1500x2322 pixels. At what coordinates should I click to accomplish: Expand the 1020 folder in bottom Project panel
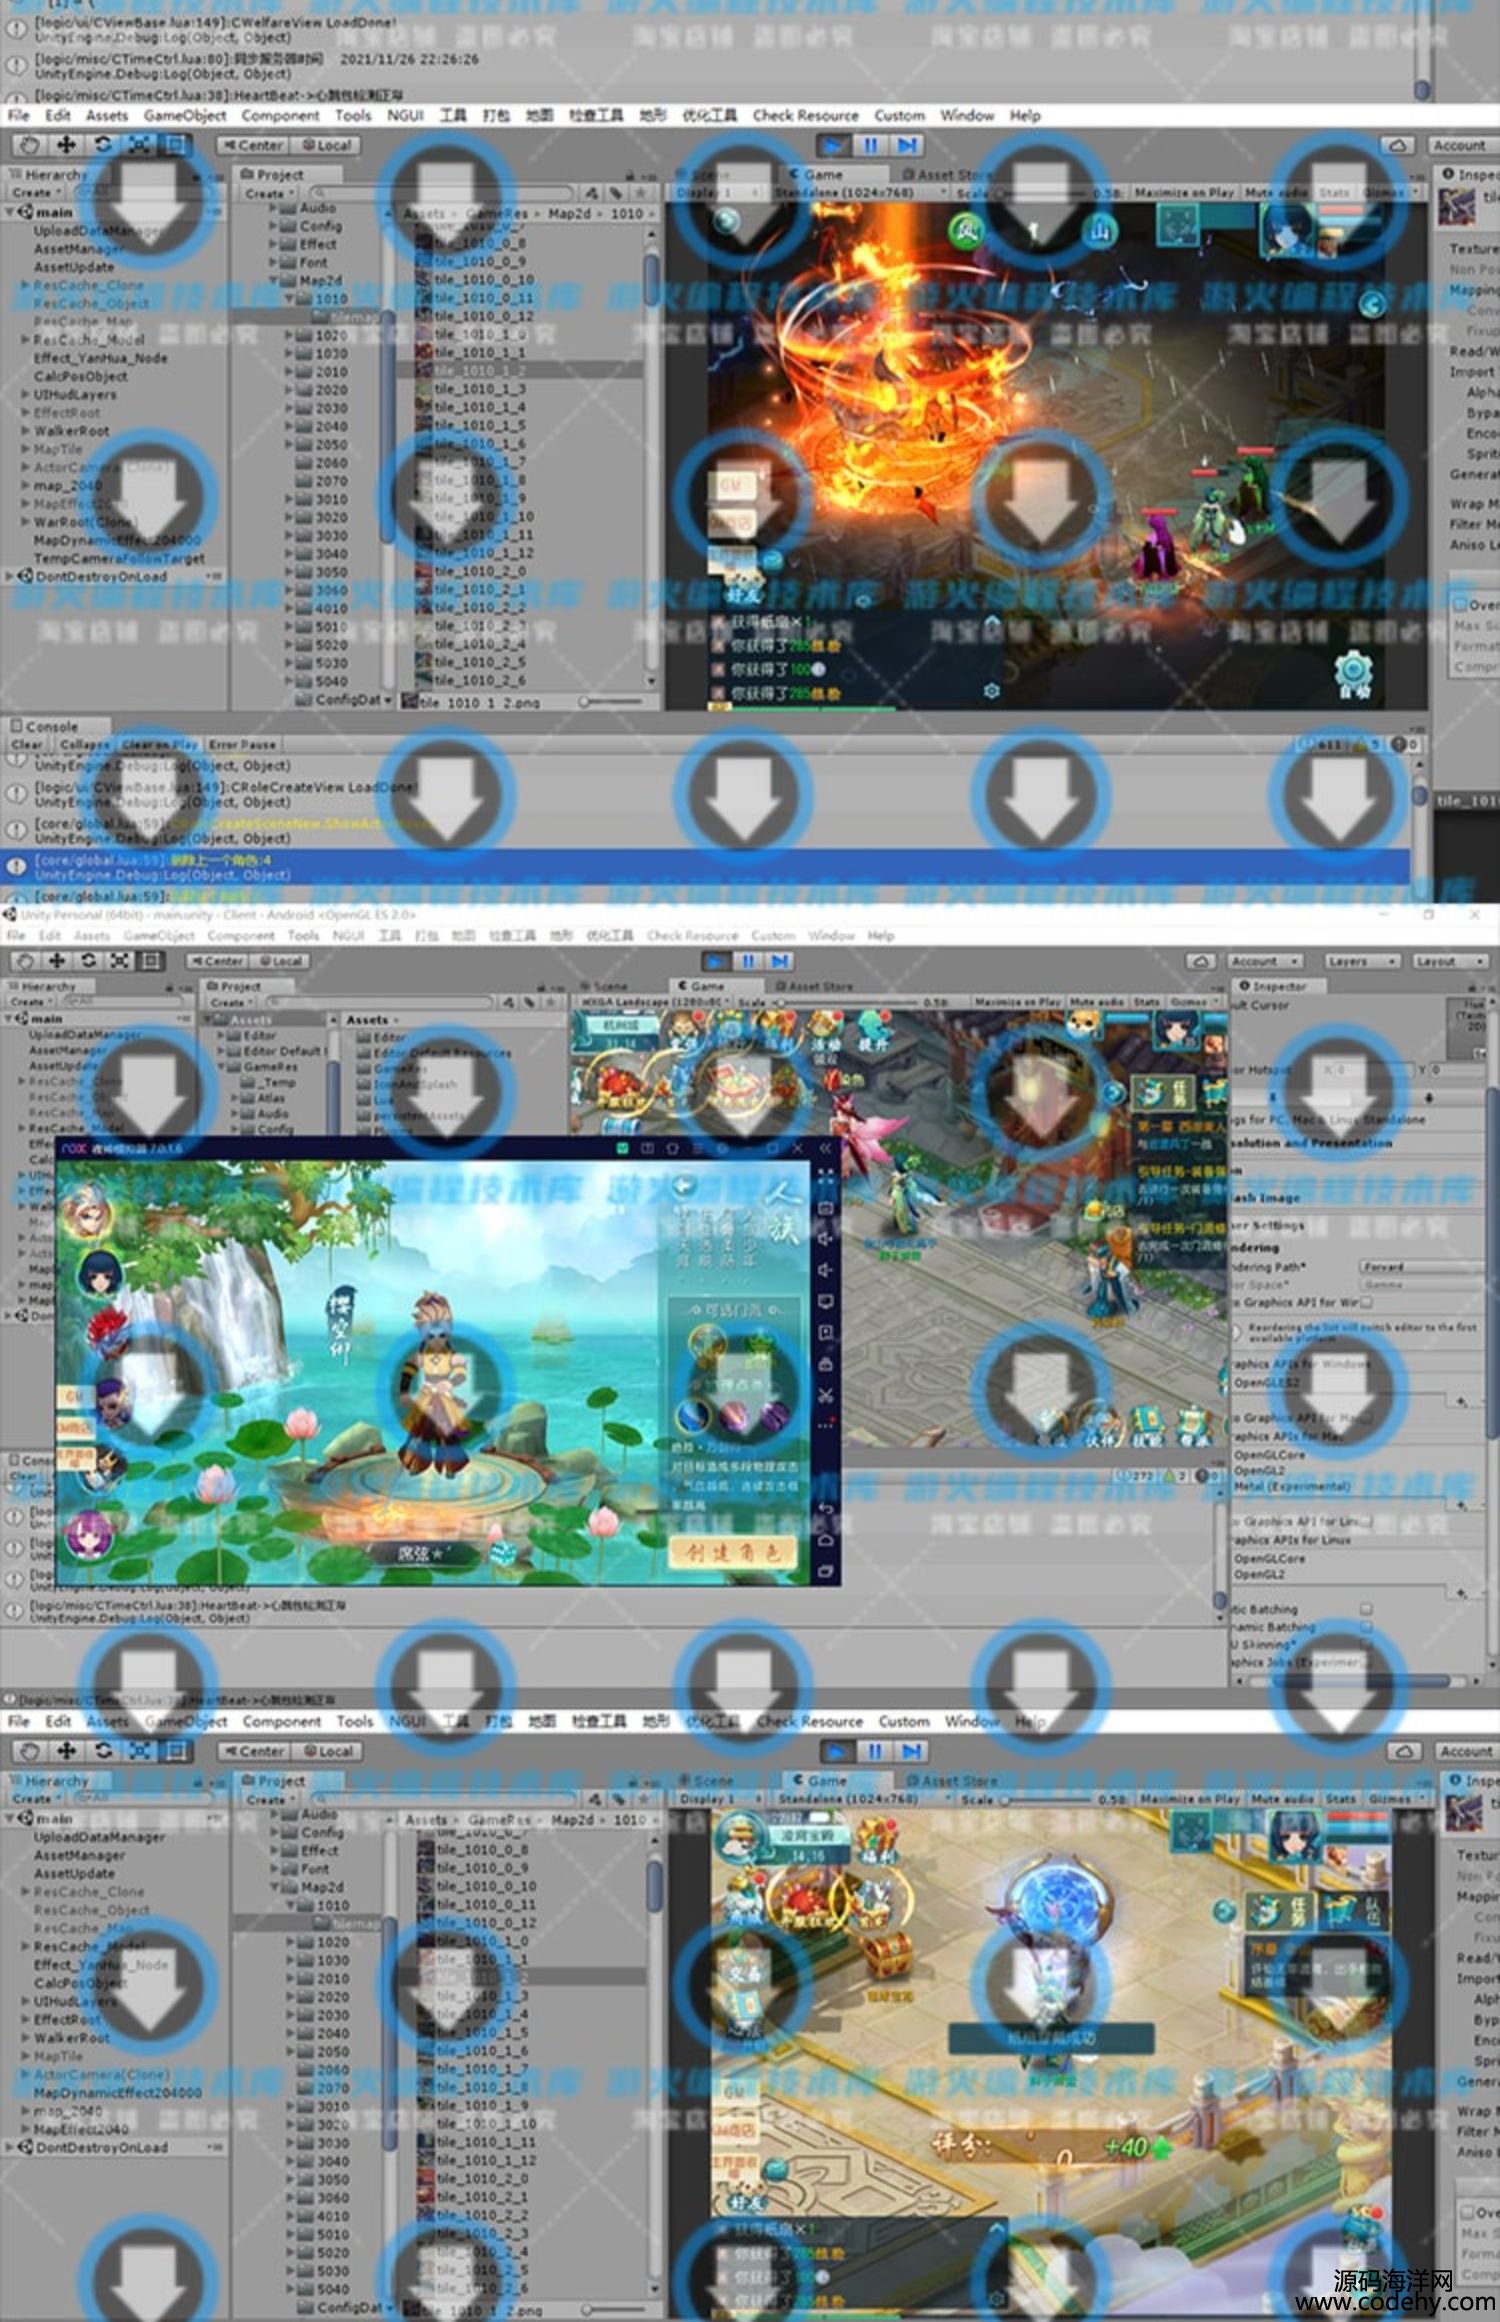point(290,1942)
